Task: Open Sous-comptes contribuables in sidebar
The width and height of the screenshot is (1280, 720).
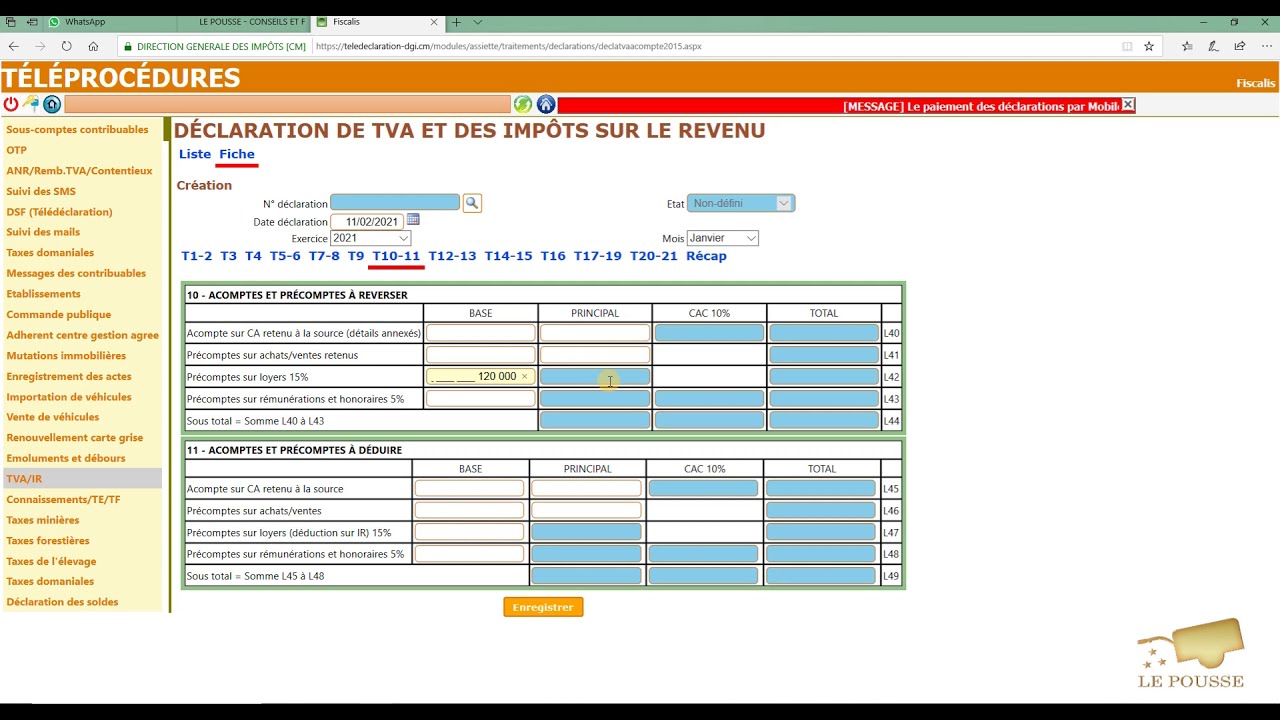Action: tap(77, 129)
